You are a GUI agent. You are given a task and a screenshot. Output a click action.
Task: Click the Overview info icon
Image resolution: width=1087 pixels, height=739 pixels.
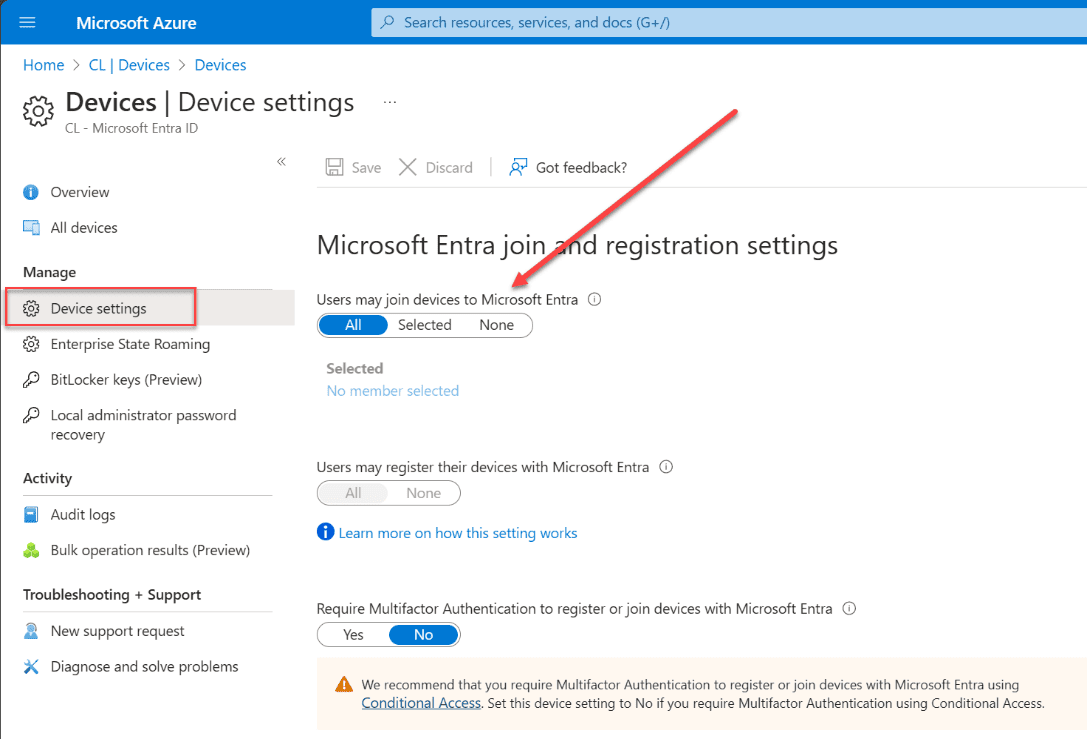31,192
